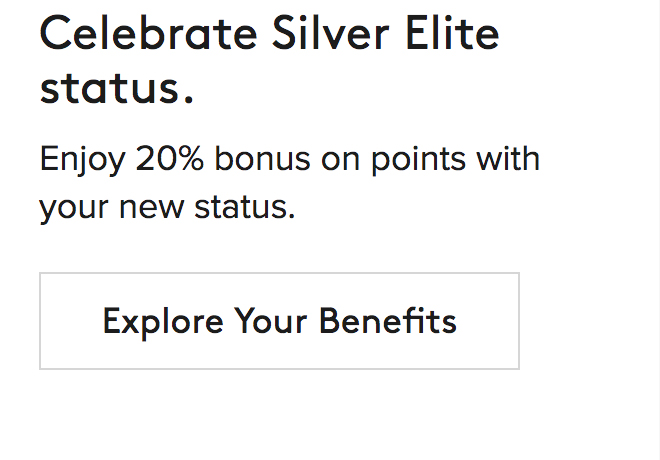Click the Explore Your Benefits button
The image size is (660, 460).
(279, 321)
